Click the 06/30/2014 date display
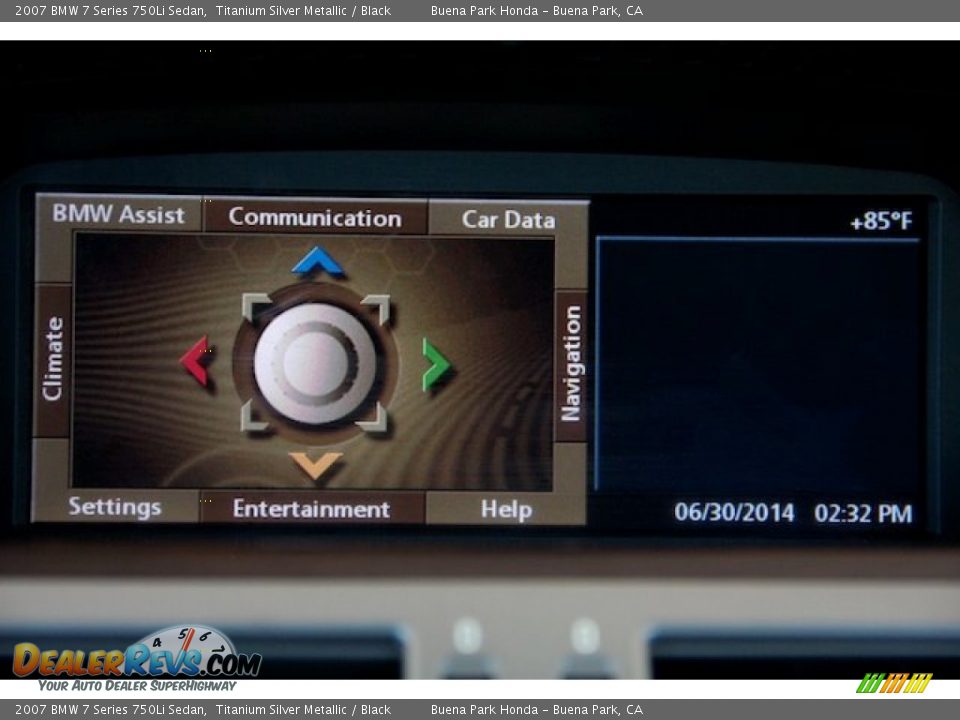This screenshot has width=960, height=720. (734, 513)
